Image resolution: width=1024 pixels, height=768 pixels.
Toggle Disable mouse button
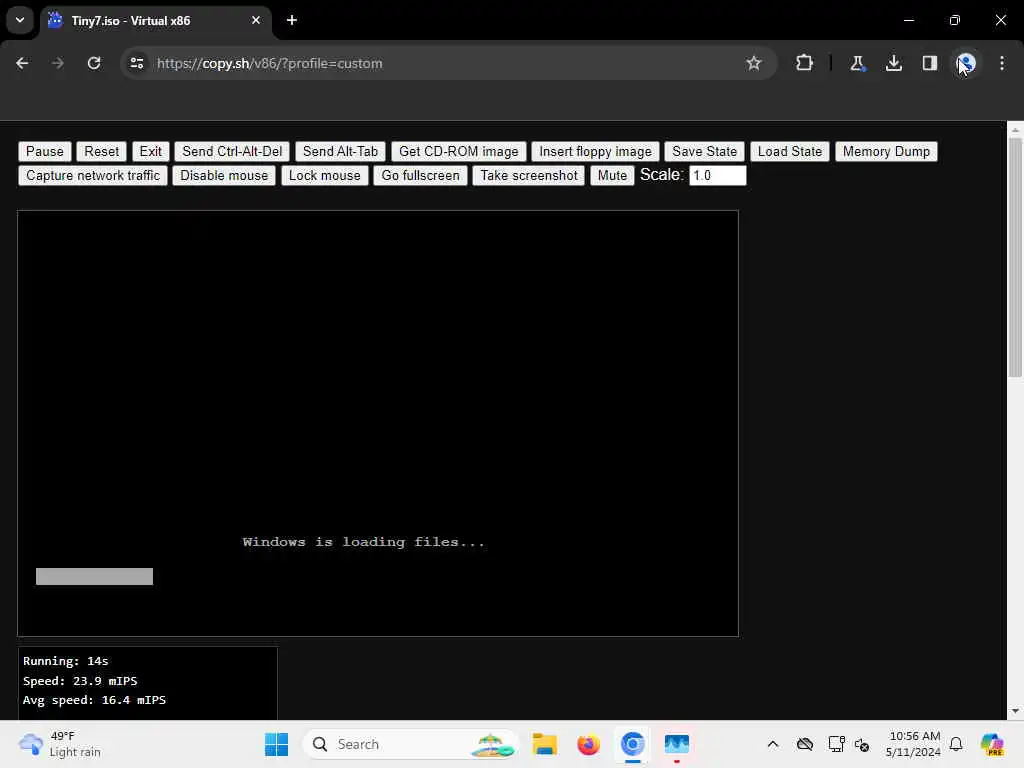(224, 176)
